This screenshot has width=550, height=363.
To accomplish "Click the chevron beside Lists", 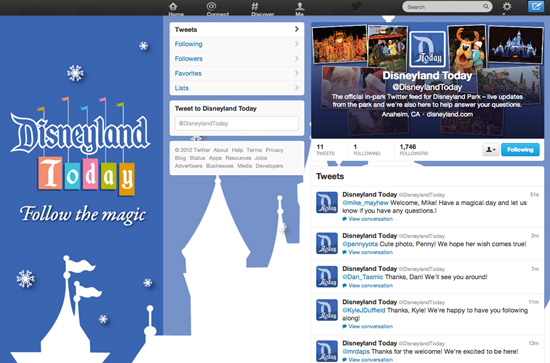I will pyautogui.click(x=297, y=88).
